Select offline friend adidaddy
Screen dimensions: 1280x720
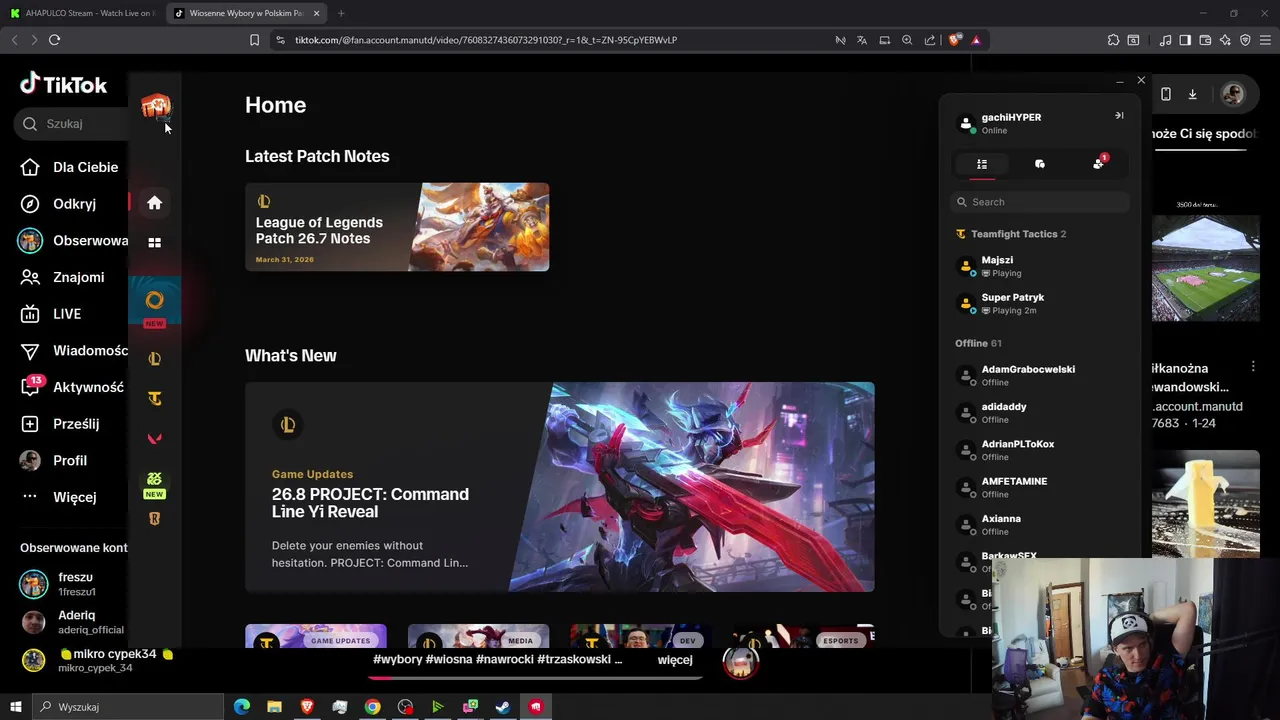coord(1040,413)
